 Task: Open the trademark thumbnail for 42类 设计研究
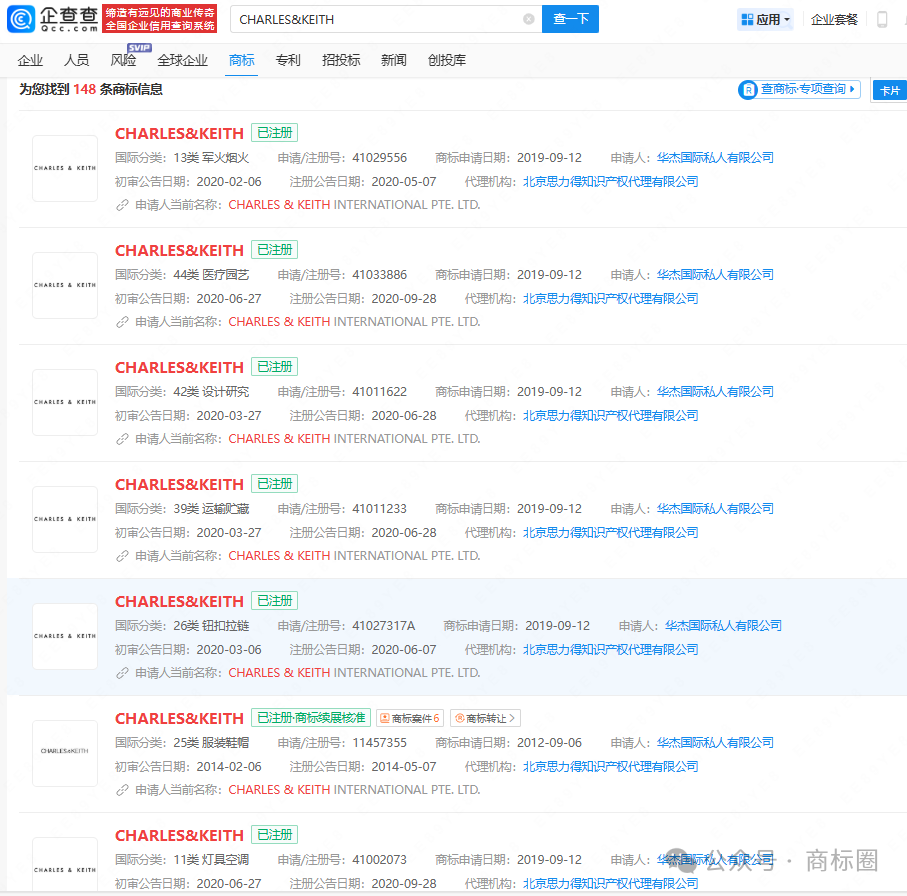click(65, 402)
